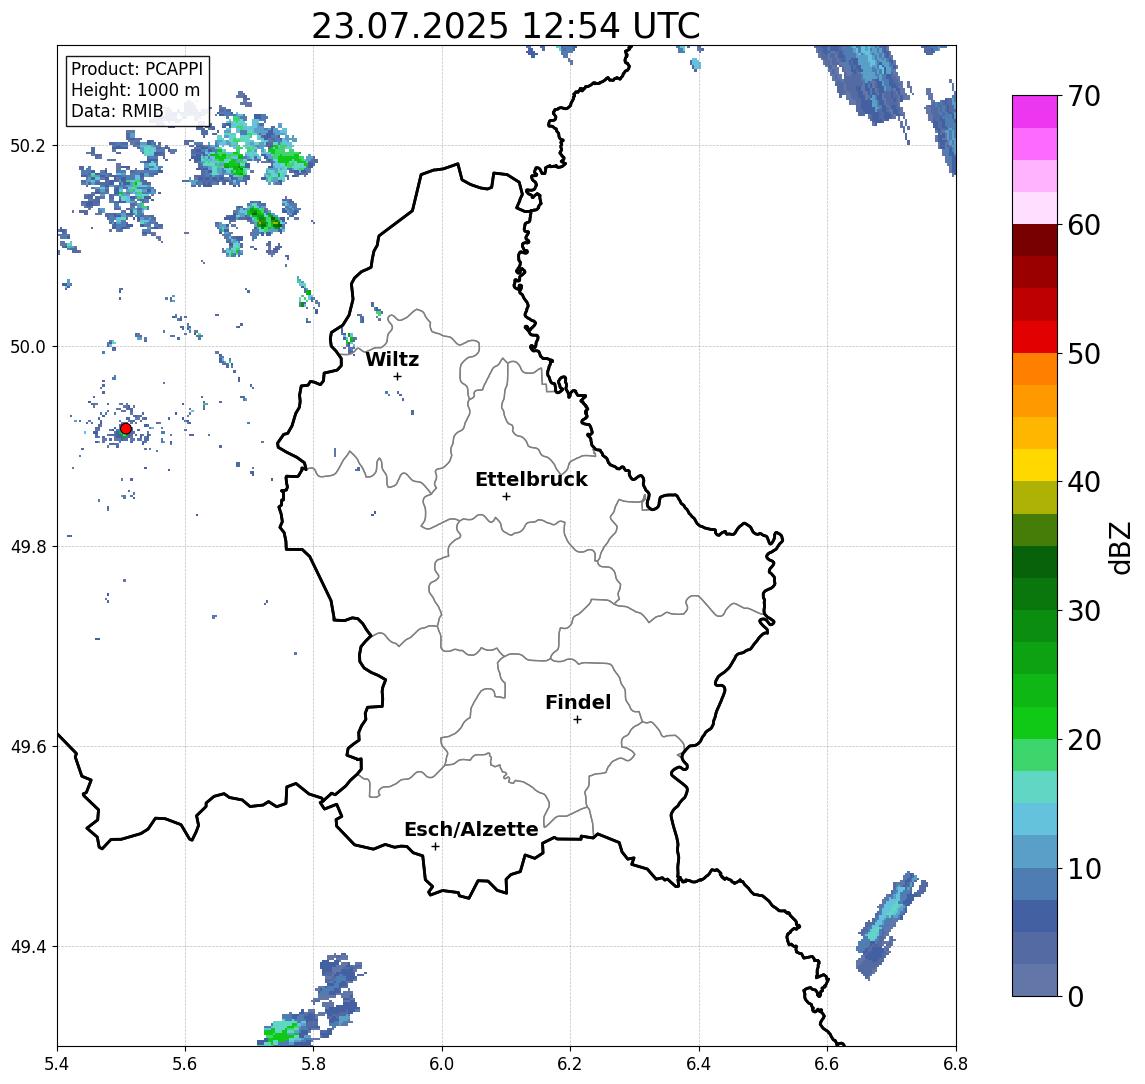
Task: Click the 0 tick on the colorbar
Action: [x=1076, y=996]
